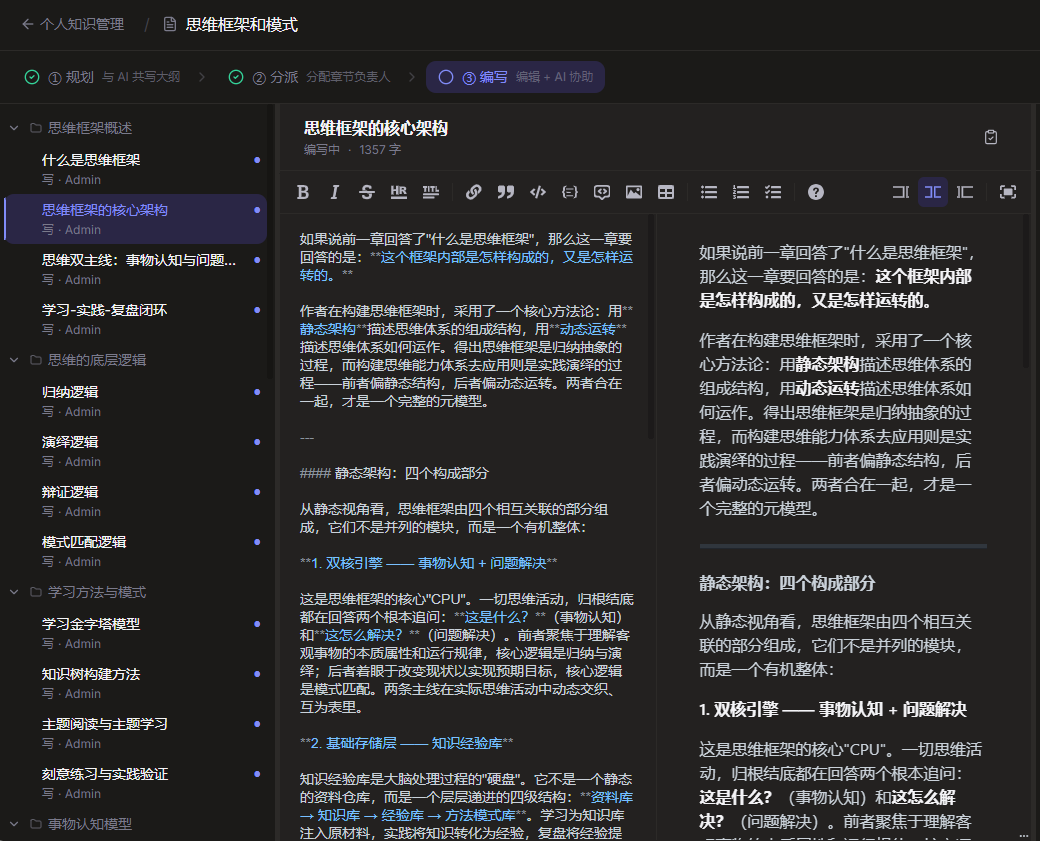Image resolution: width=1040 pixels, height=841 pixels.
Task: Click preview heading 静态架构:四个构成部分
Action: [787, 583]
